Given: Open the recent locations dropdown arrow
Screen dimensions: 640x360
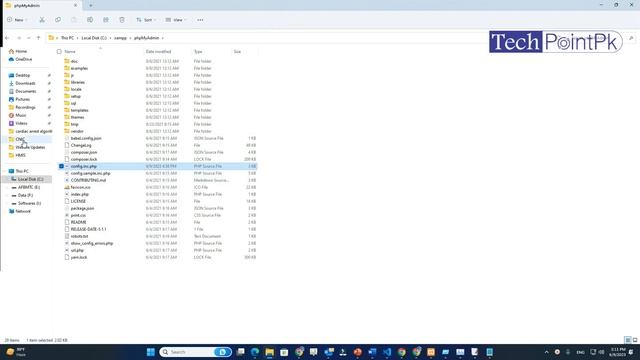Looking at the screenshot, I should point(29,38).
